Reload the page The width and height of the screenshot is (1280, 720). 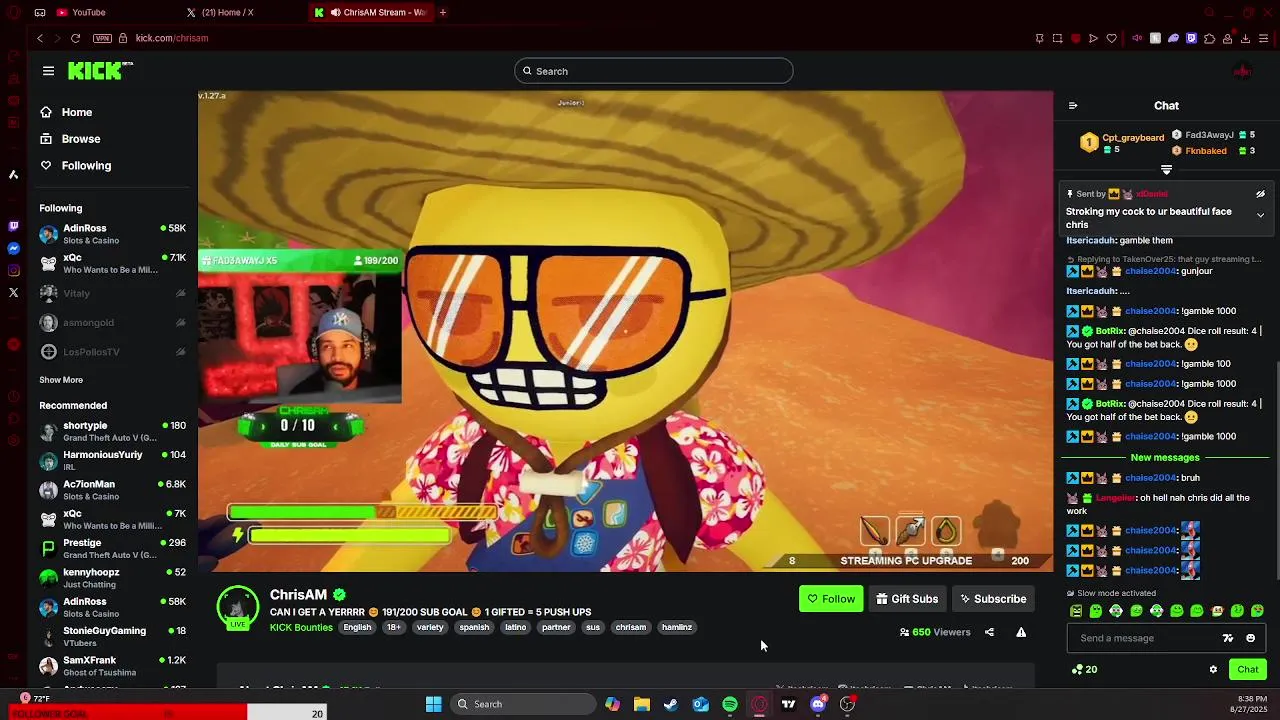tap(75, 38)
